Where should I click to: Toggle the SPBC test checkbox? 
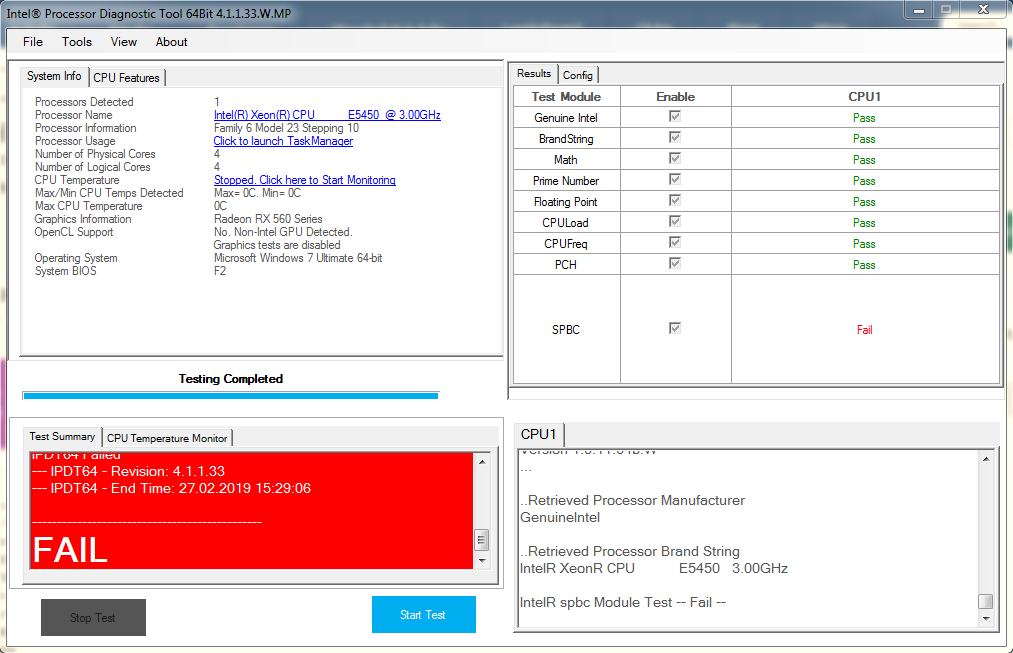click(675, 328)
